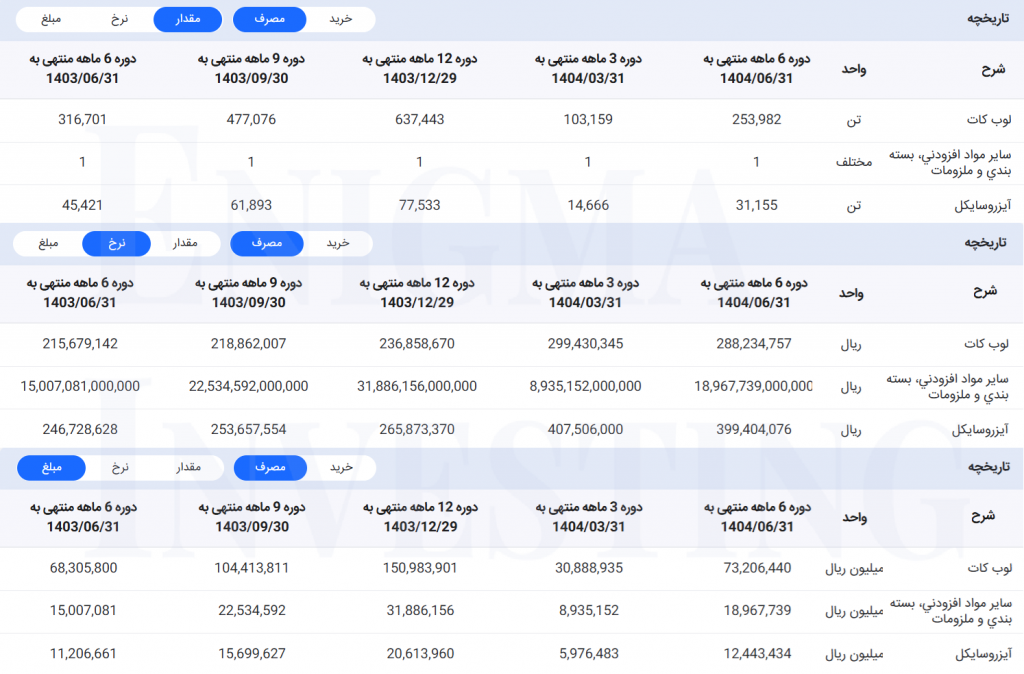Choose مبلغ (amount) in middle table
Viewport: 1024px width, 674px height.
pos(47,243)
